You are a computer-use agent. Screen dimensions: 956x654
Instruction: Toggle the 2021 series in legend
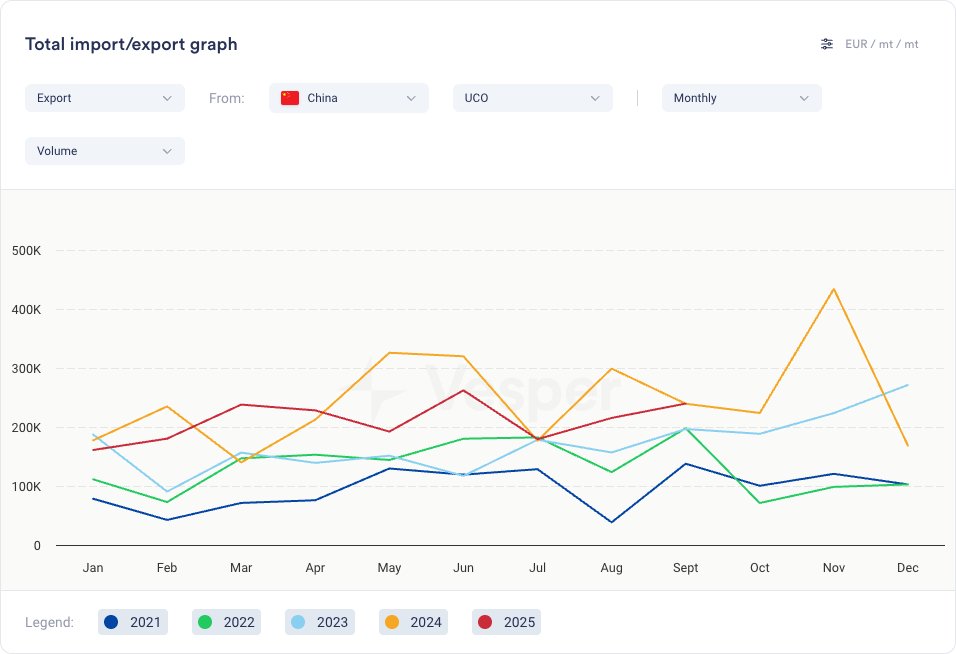pos(132,622)
